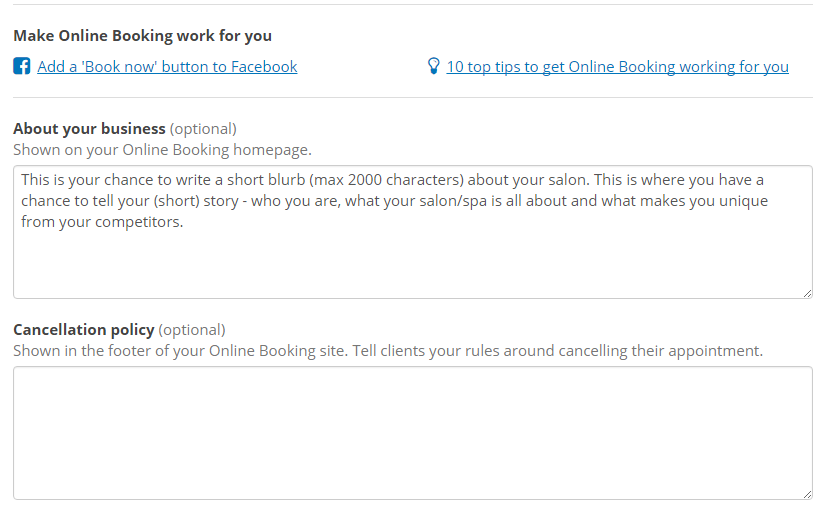Focus the empty Cancellation policy text area
831x510 pixels.
tap(412, 432)
